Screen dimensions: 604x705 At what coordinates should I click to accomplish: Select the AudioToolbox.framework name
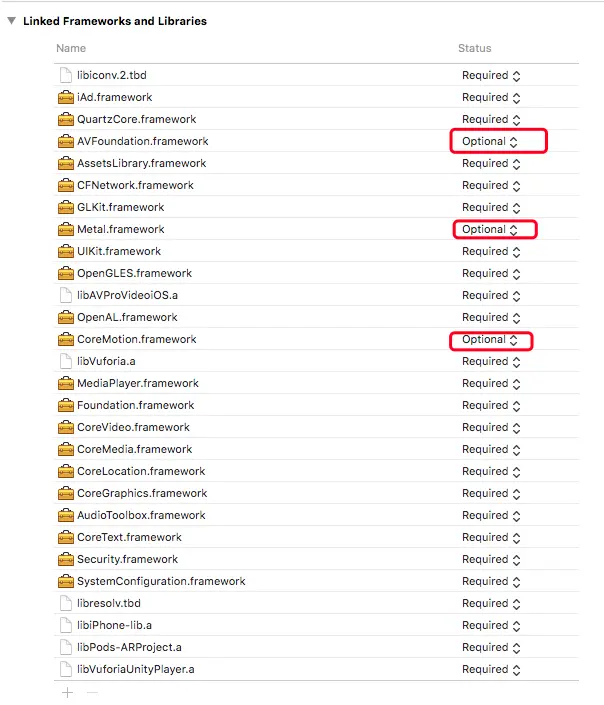click(141, 515)
